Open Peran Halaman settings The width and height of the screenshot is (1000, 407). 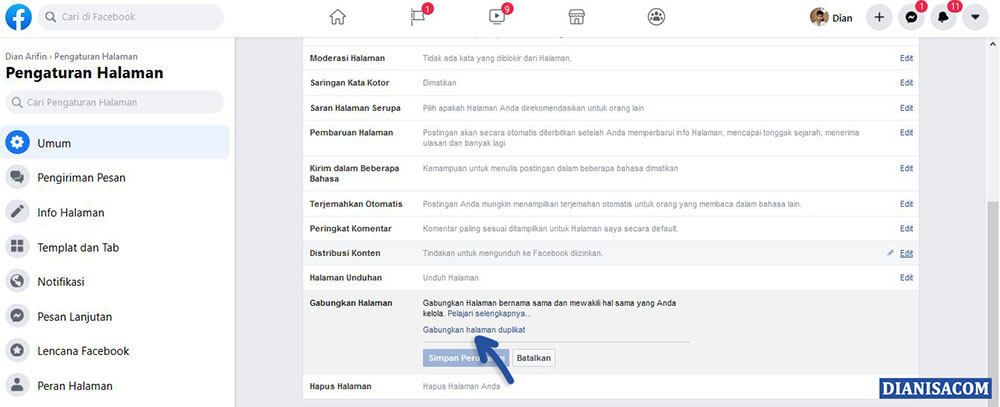tap(115, 385)
